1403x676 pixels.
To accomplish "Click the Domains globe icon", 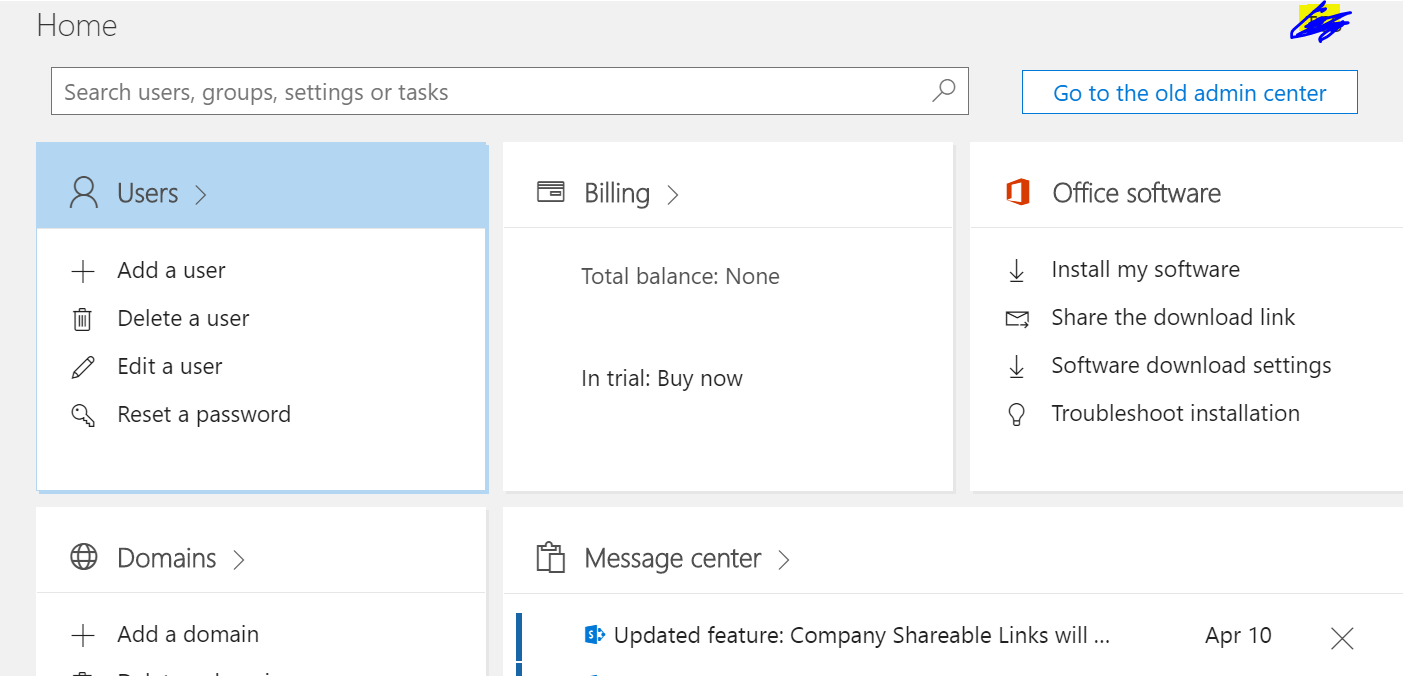I will point(84,557).
